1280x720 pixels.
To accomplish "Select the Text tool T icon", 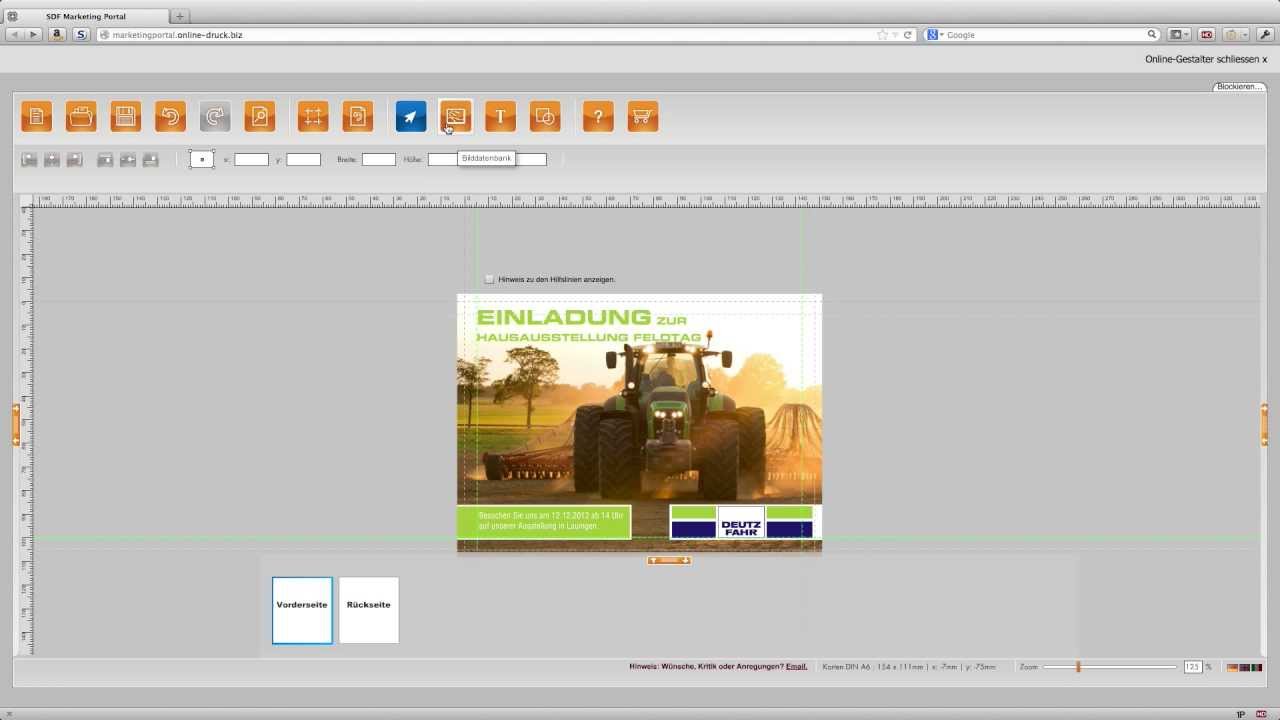I will [x=500, y=117].
